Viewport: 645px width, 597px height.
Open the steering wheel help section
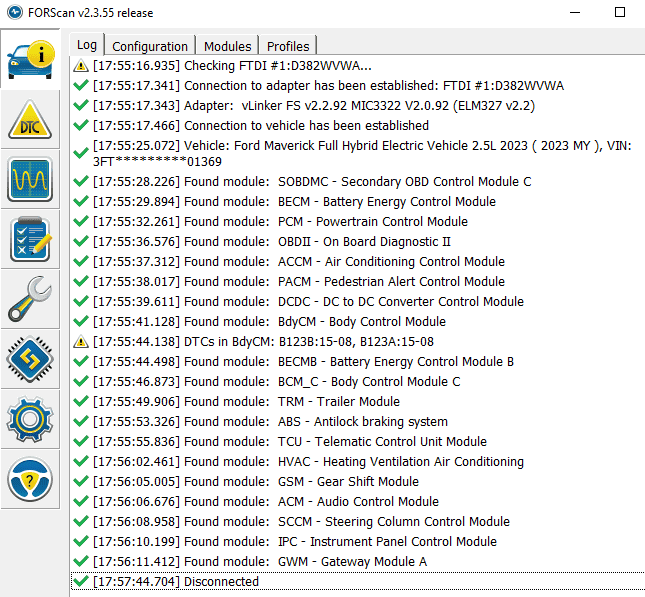pos(30,479)
